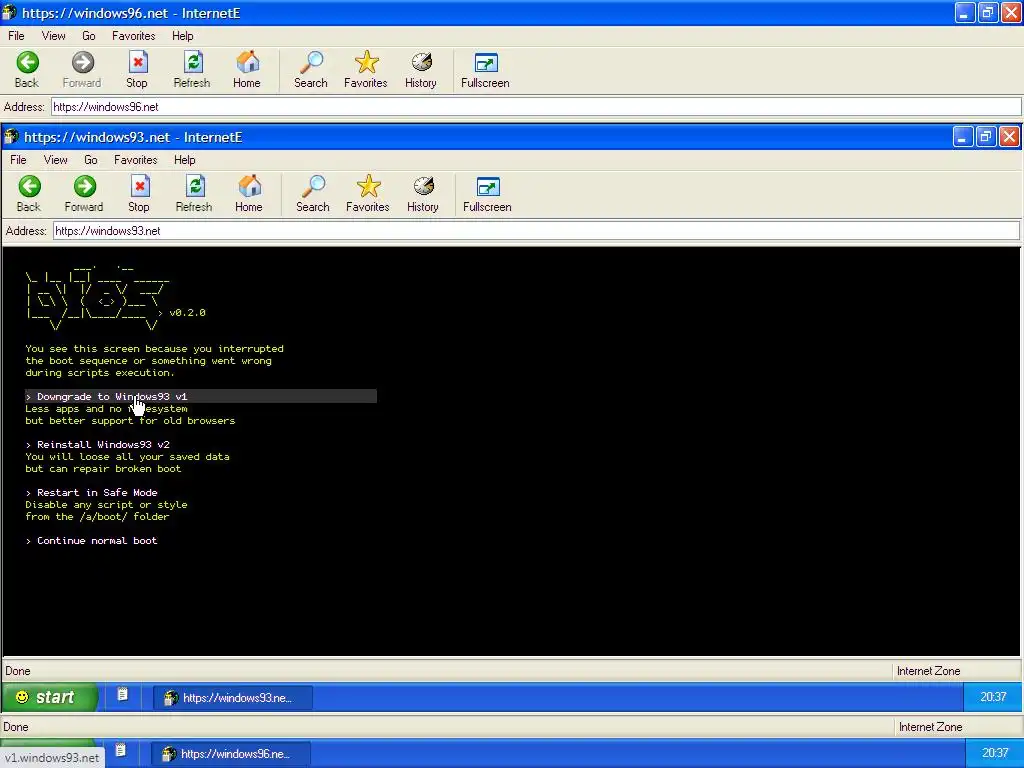This screenshot has width=1024, height=768.
Task: Restore the windows93.net InternetE window
Action: coord(986,136)
